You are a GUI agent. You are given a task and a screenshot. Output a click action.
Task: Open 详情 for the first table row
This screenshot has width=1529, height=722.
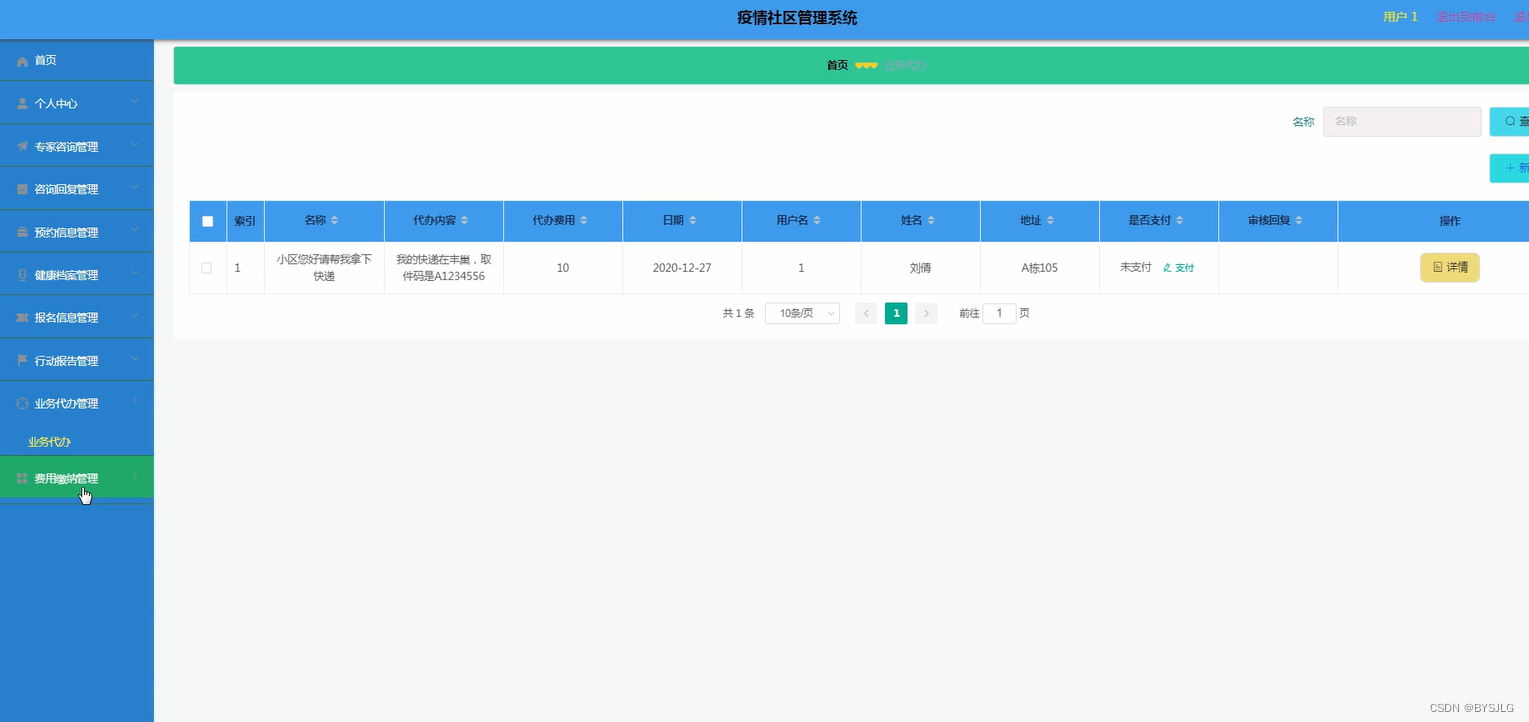1449,268
